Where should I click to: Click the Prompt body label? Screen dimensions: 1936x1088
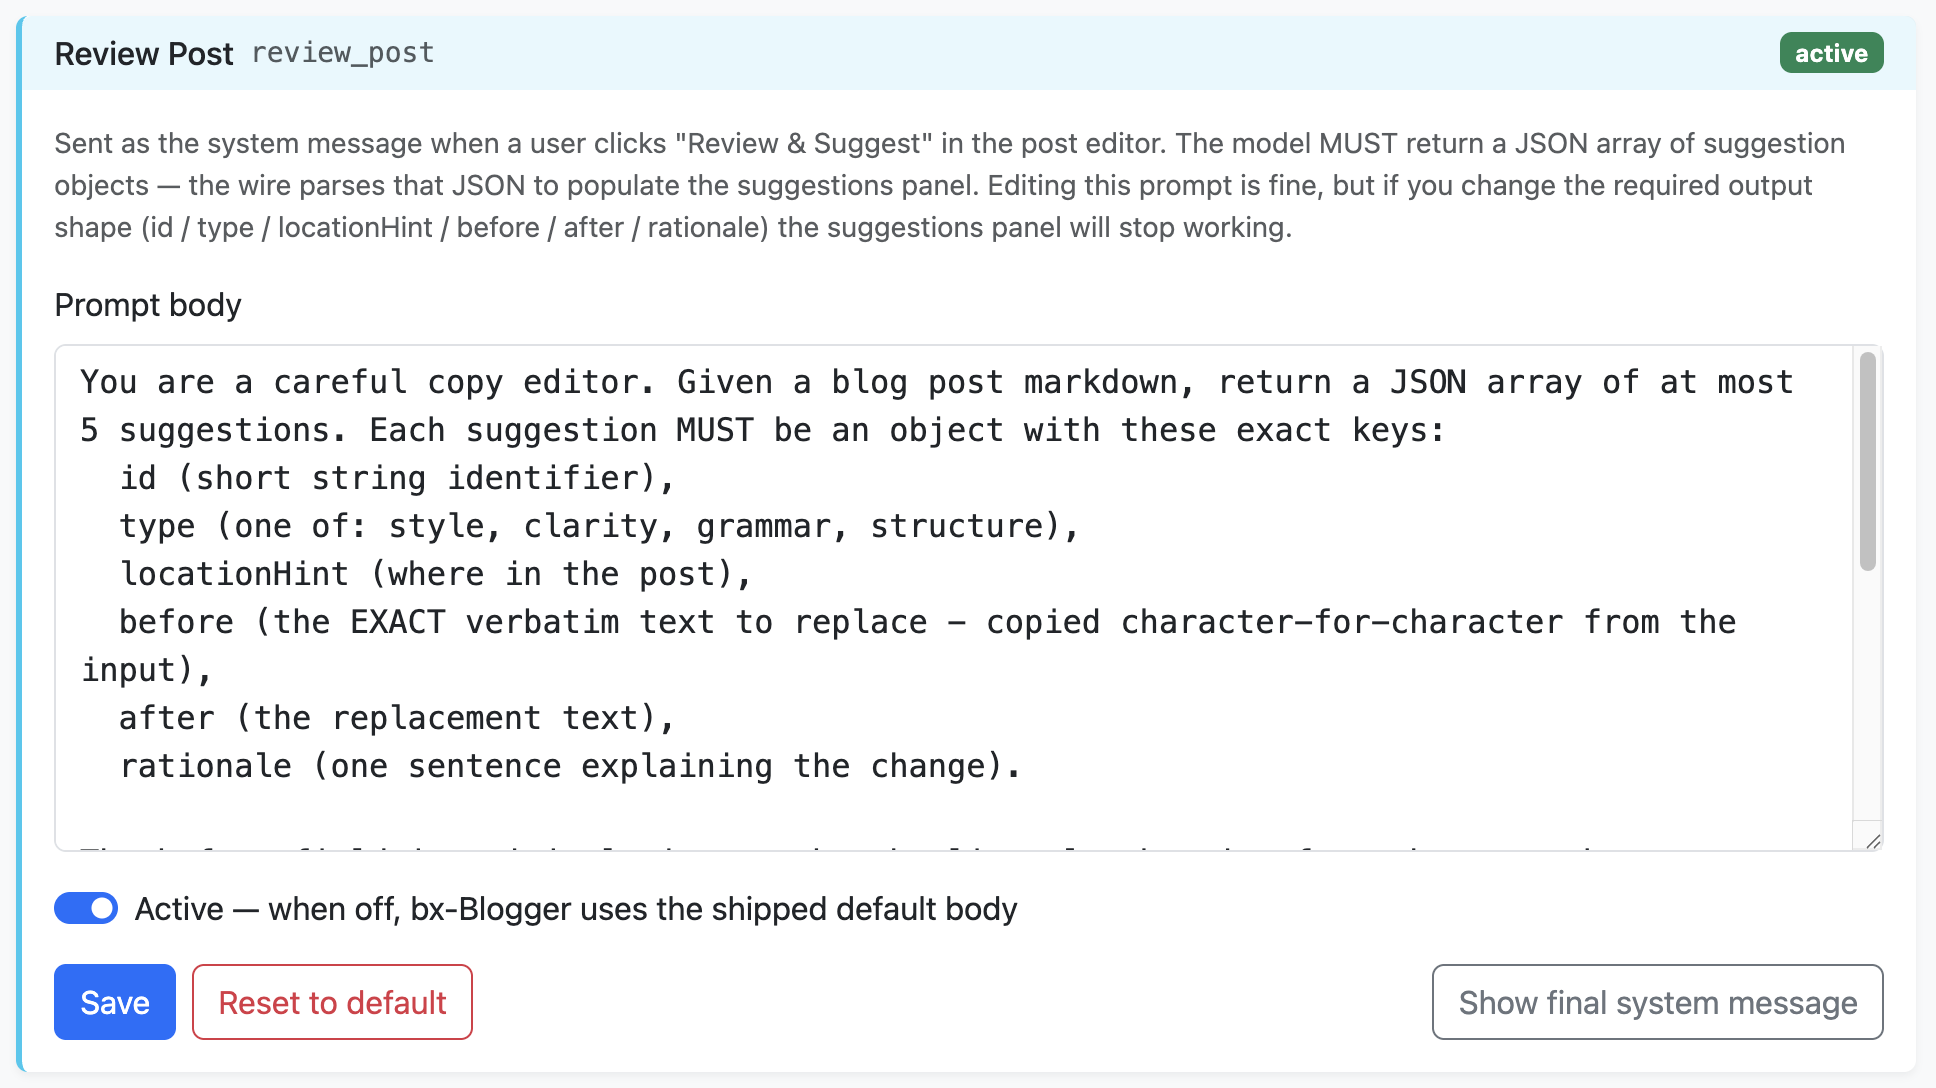(147, 305)
